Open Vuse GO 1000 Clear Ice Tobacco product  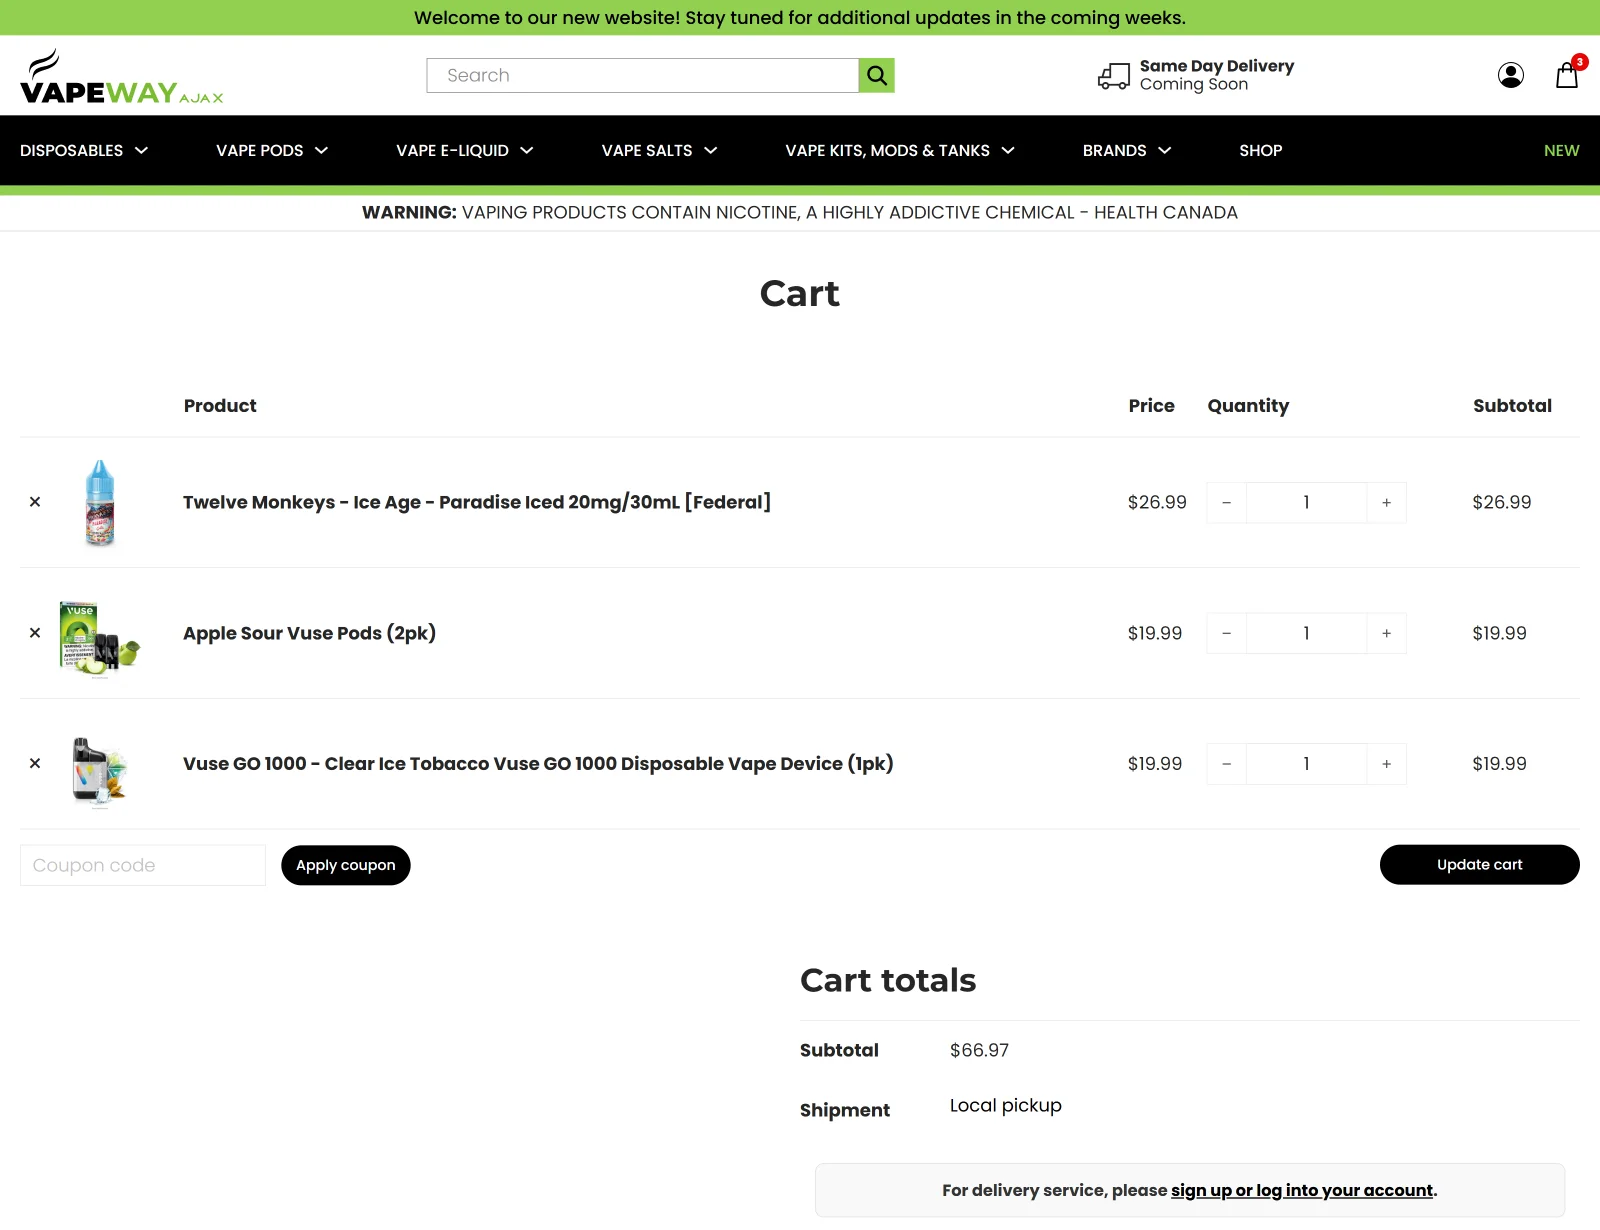pyautogui.click(x=538, y=764)
